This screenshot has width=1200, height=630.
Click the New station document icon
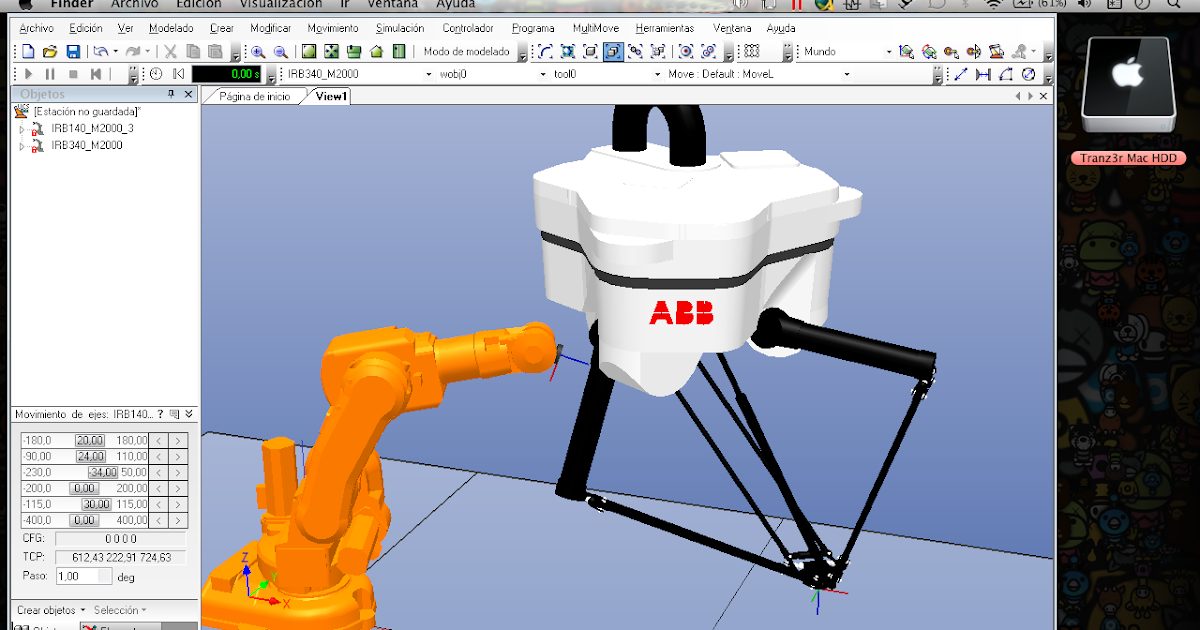pyautogui.click(x=28, y=51)
